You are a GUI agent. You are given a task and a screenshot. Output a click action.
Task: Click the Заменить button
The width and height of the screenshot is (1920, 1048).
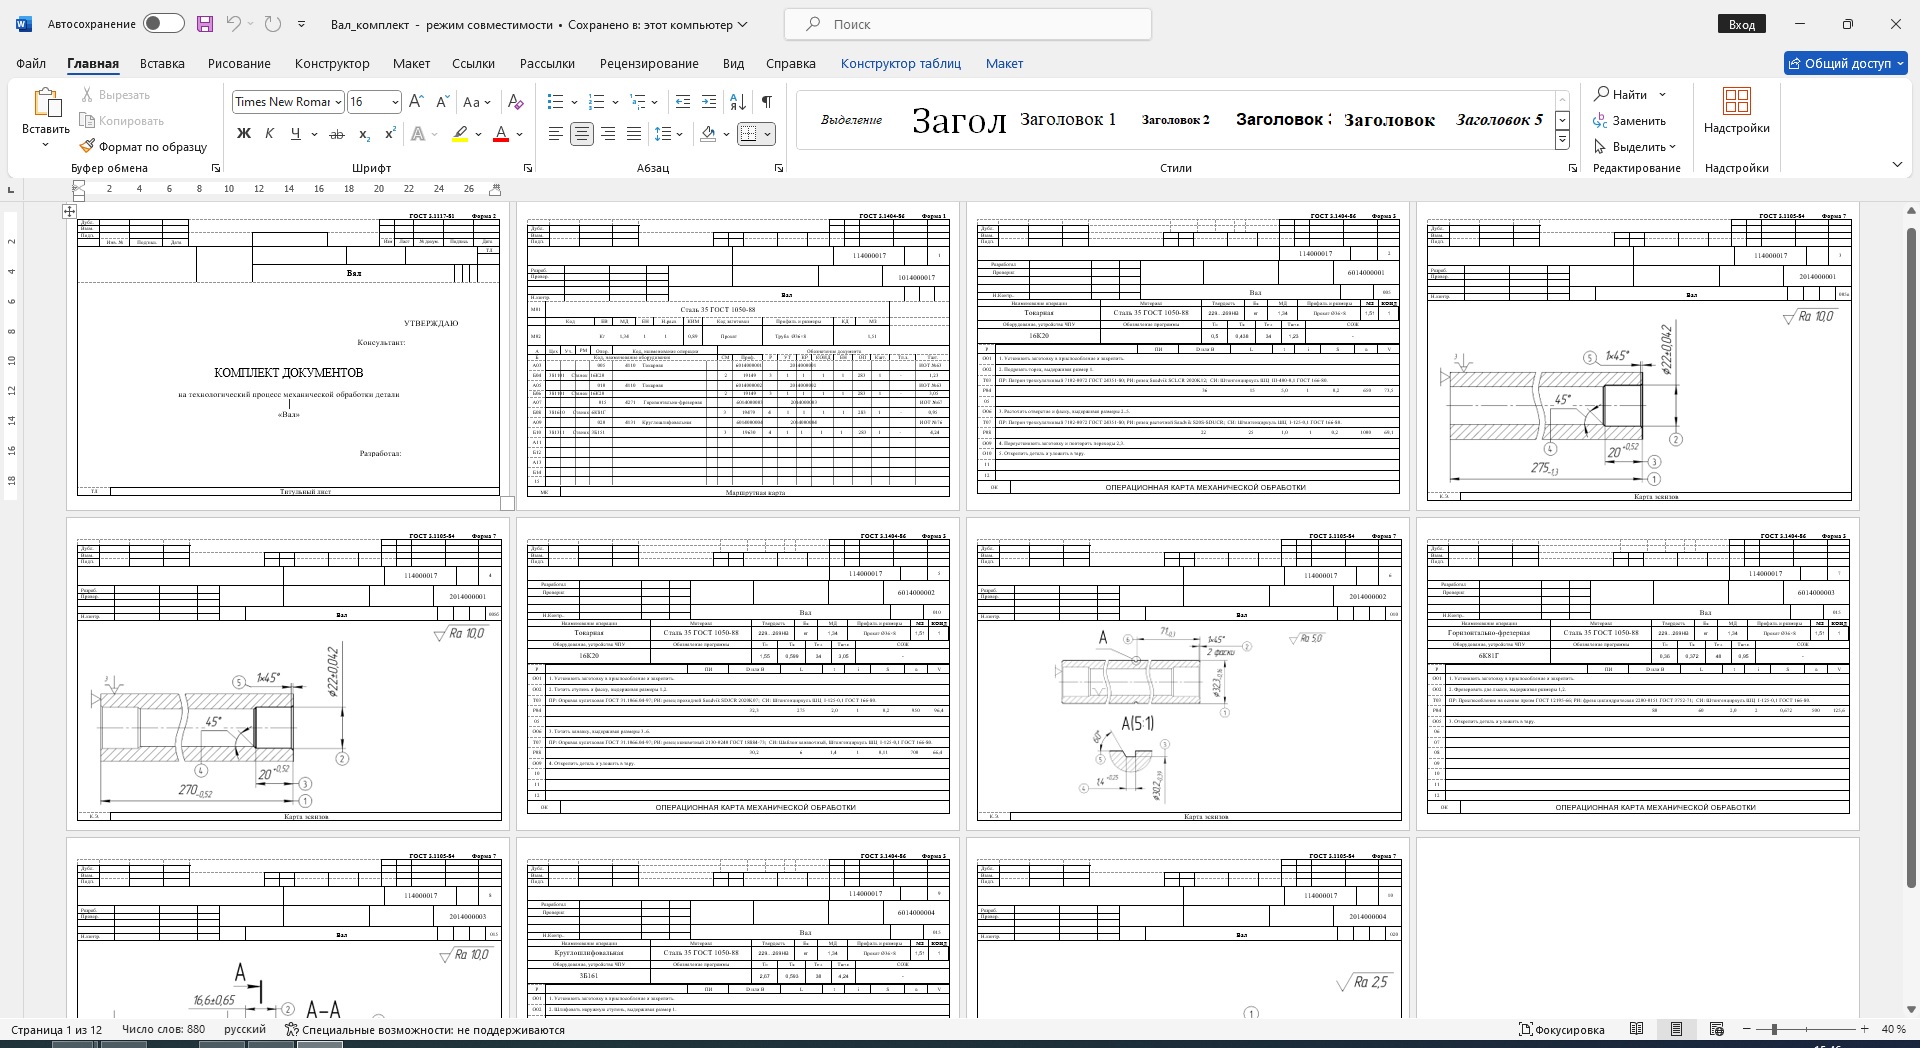tap(1630, 120)
